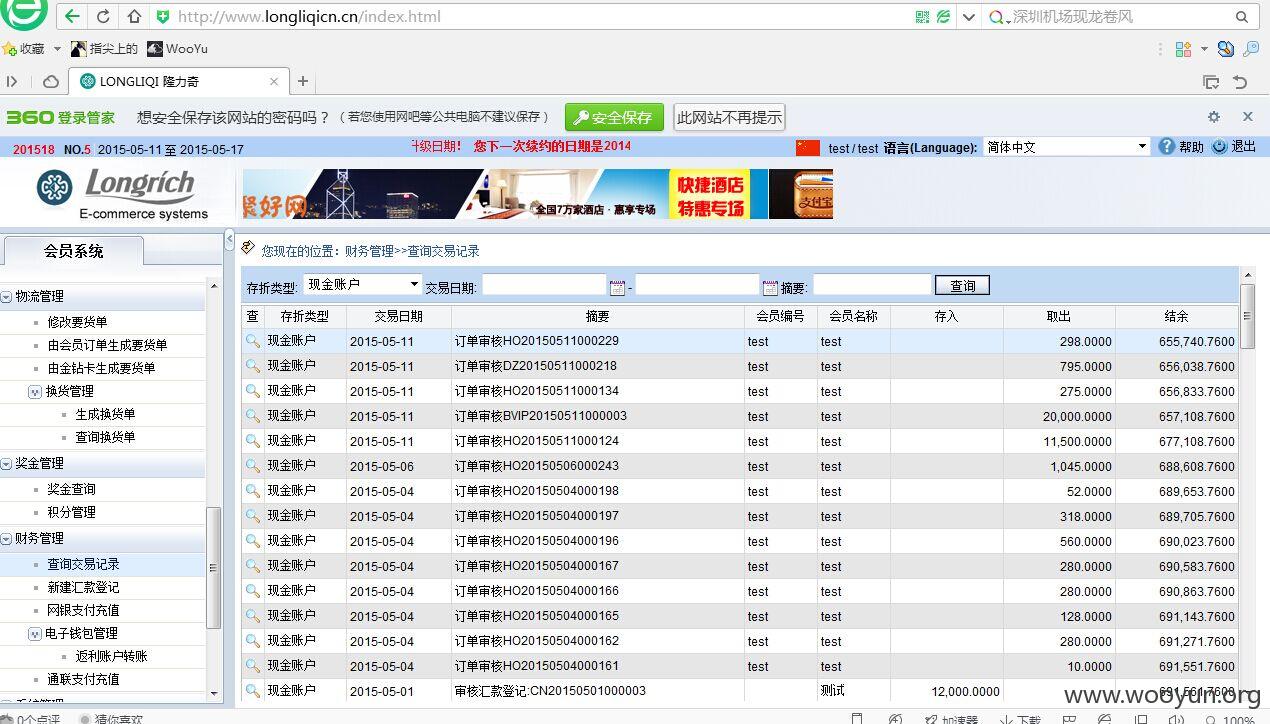
Task: Reload the page with the refresh icon
Action: tap(103, 17)
